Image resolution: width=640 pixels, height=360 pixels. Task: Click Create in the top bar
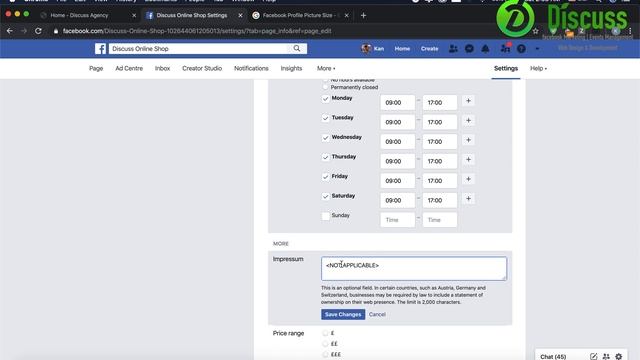click(x=429, y=49)
